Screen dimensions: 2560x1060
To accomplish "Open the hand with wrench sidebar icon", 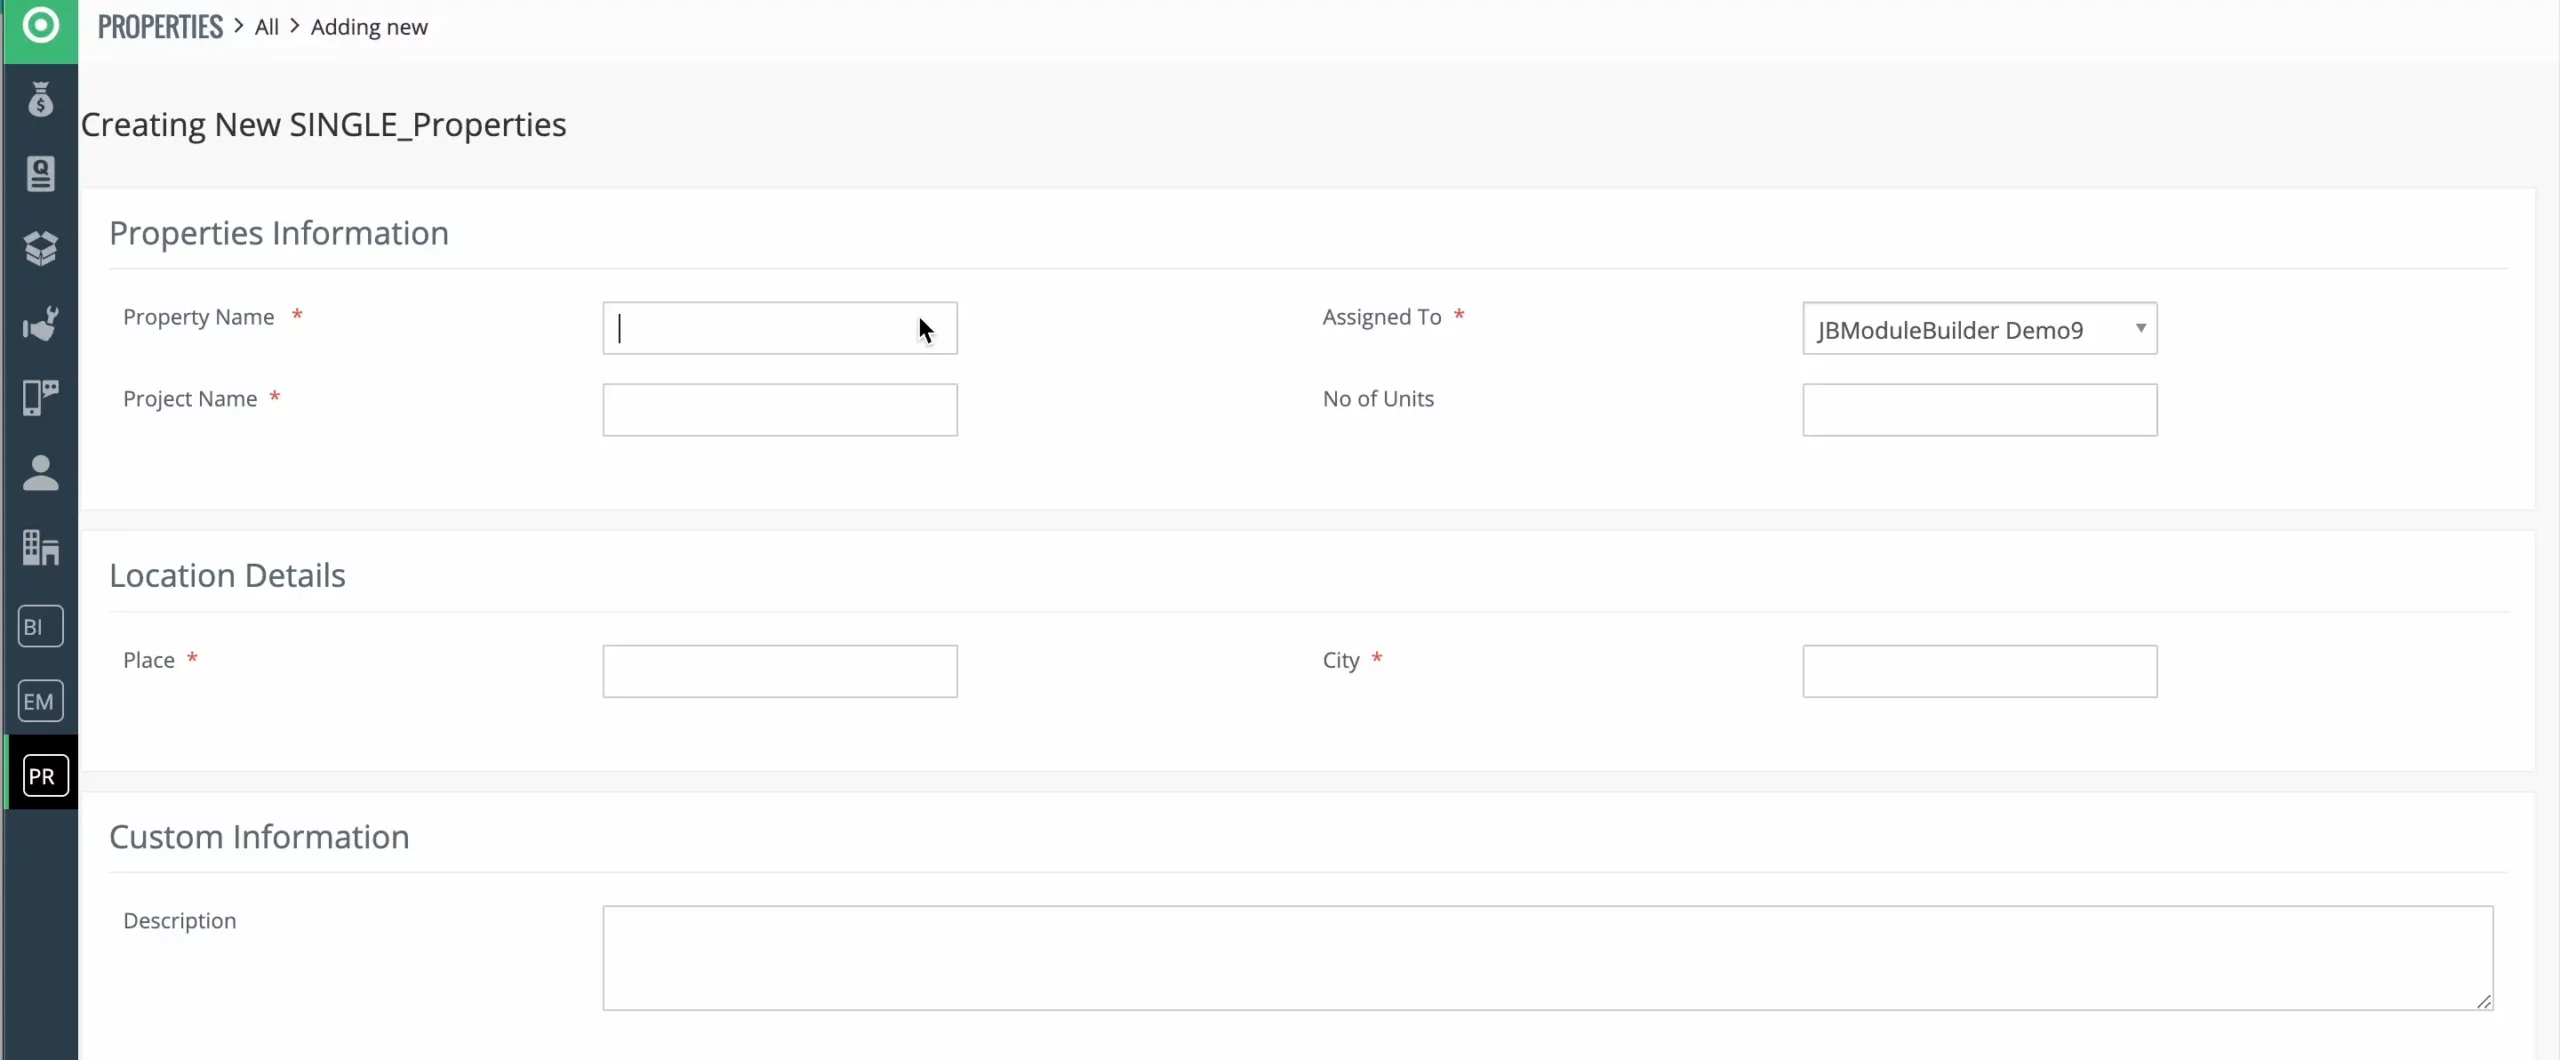I will (x=40, y=324).
